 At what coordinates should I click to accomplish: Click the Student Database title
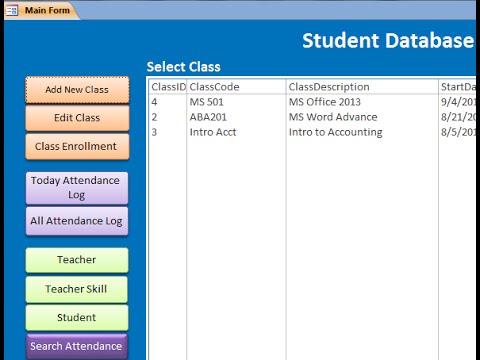point(388,41)
